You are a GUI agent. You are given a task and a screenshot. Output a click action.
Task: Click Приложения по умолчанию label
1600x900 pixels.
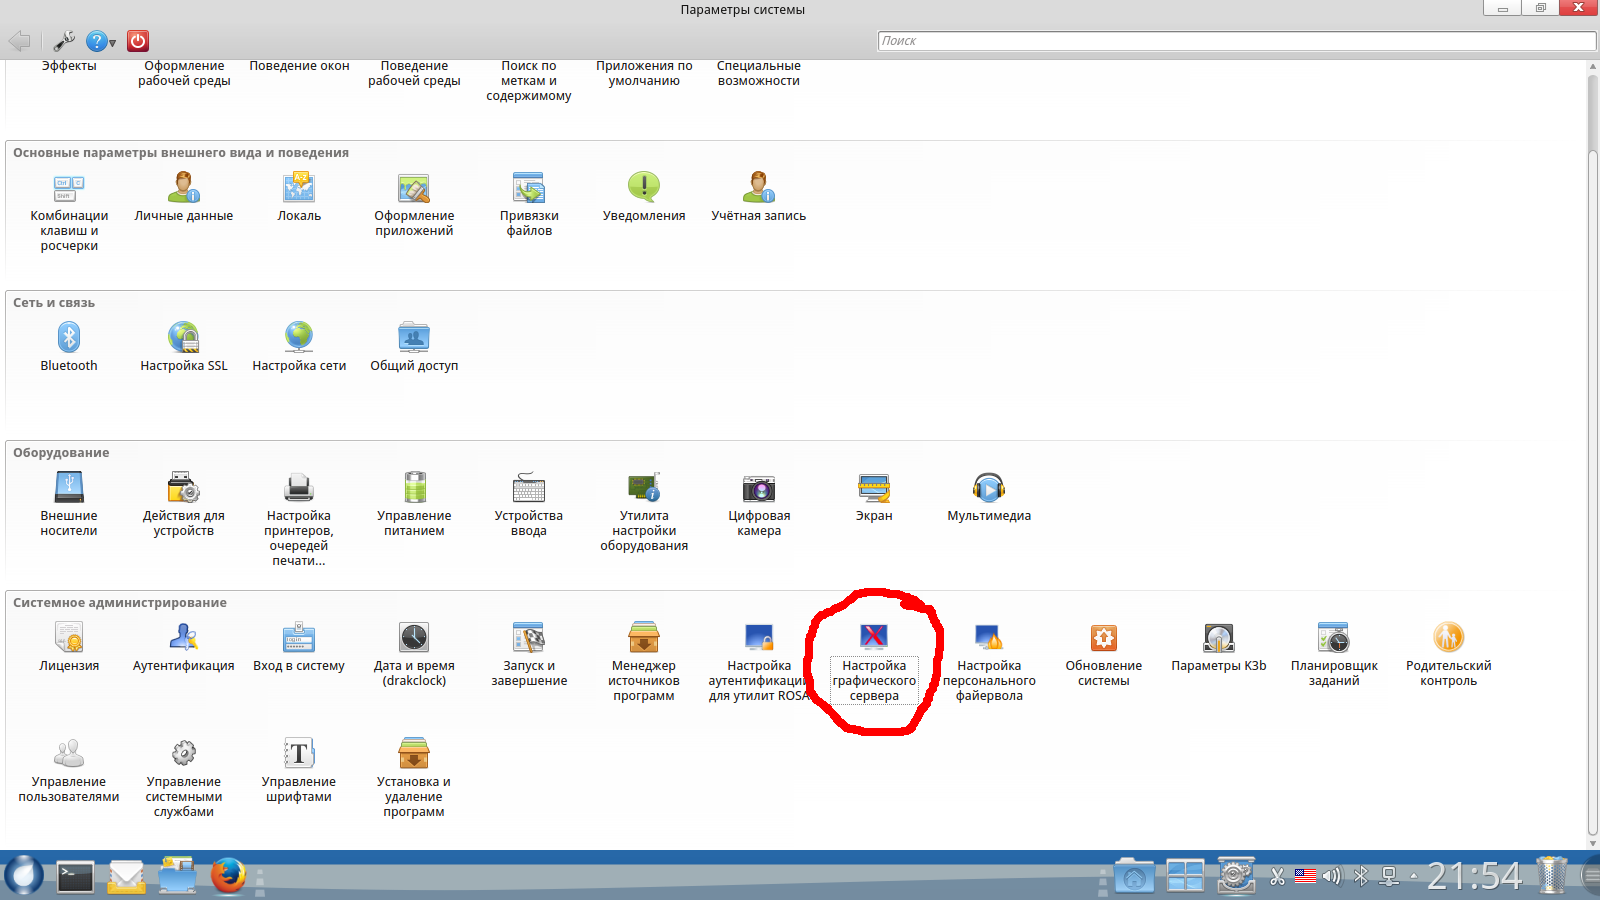pos(644,73)
